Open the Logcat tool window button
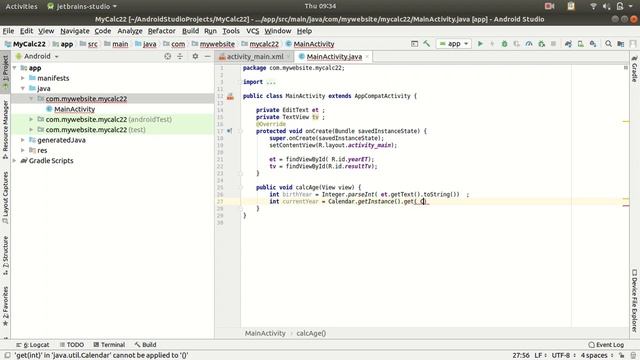Image resolution: width=640 pixels, height=360 pixels. pyautogui.click(x=33, y=345)
